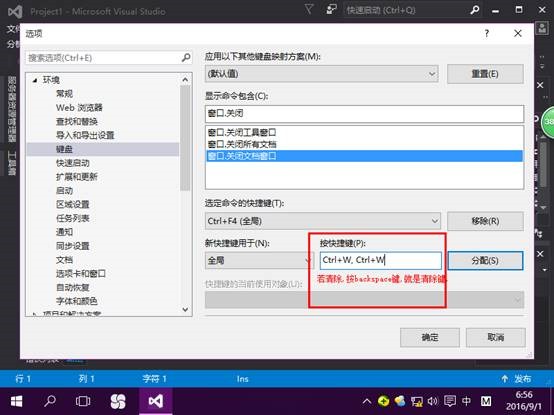Open the volume speaker tray icon

432,401
